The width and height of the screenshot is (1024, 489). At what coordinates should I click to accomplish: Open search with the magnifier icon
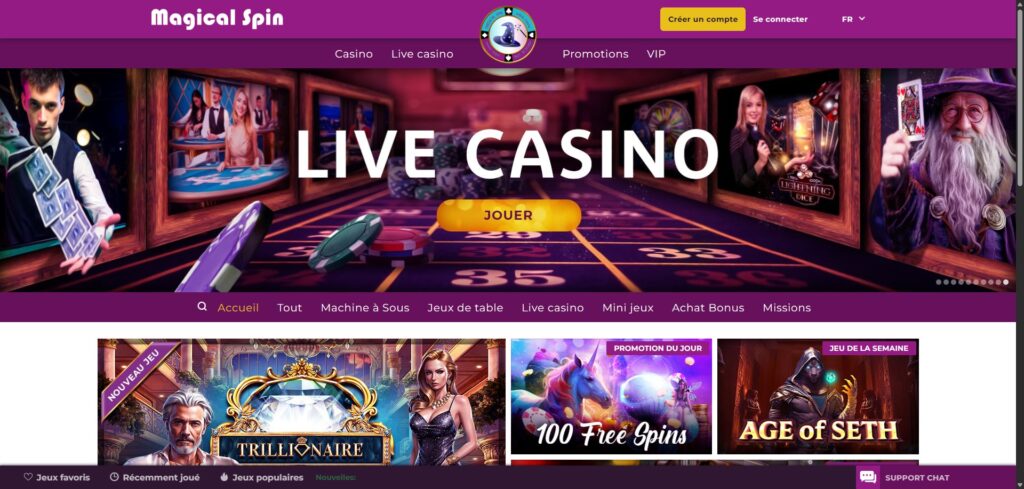tap(202, 306)
